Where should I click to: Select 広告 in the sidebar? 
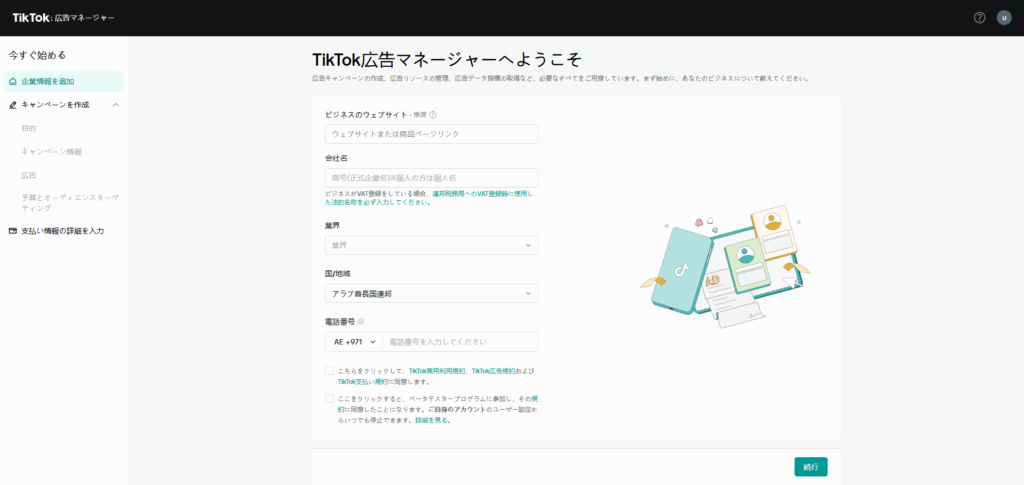[x=29, y=175]
